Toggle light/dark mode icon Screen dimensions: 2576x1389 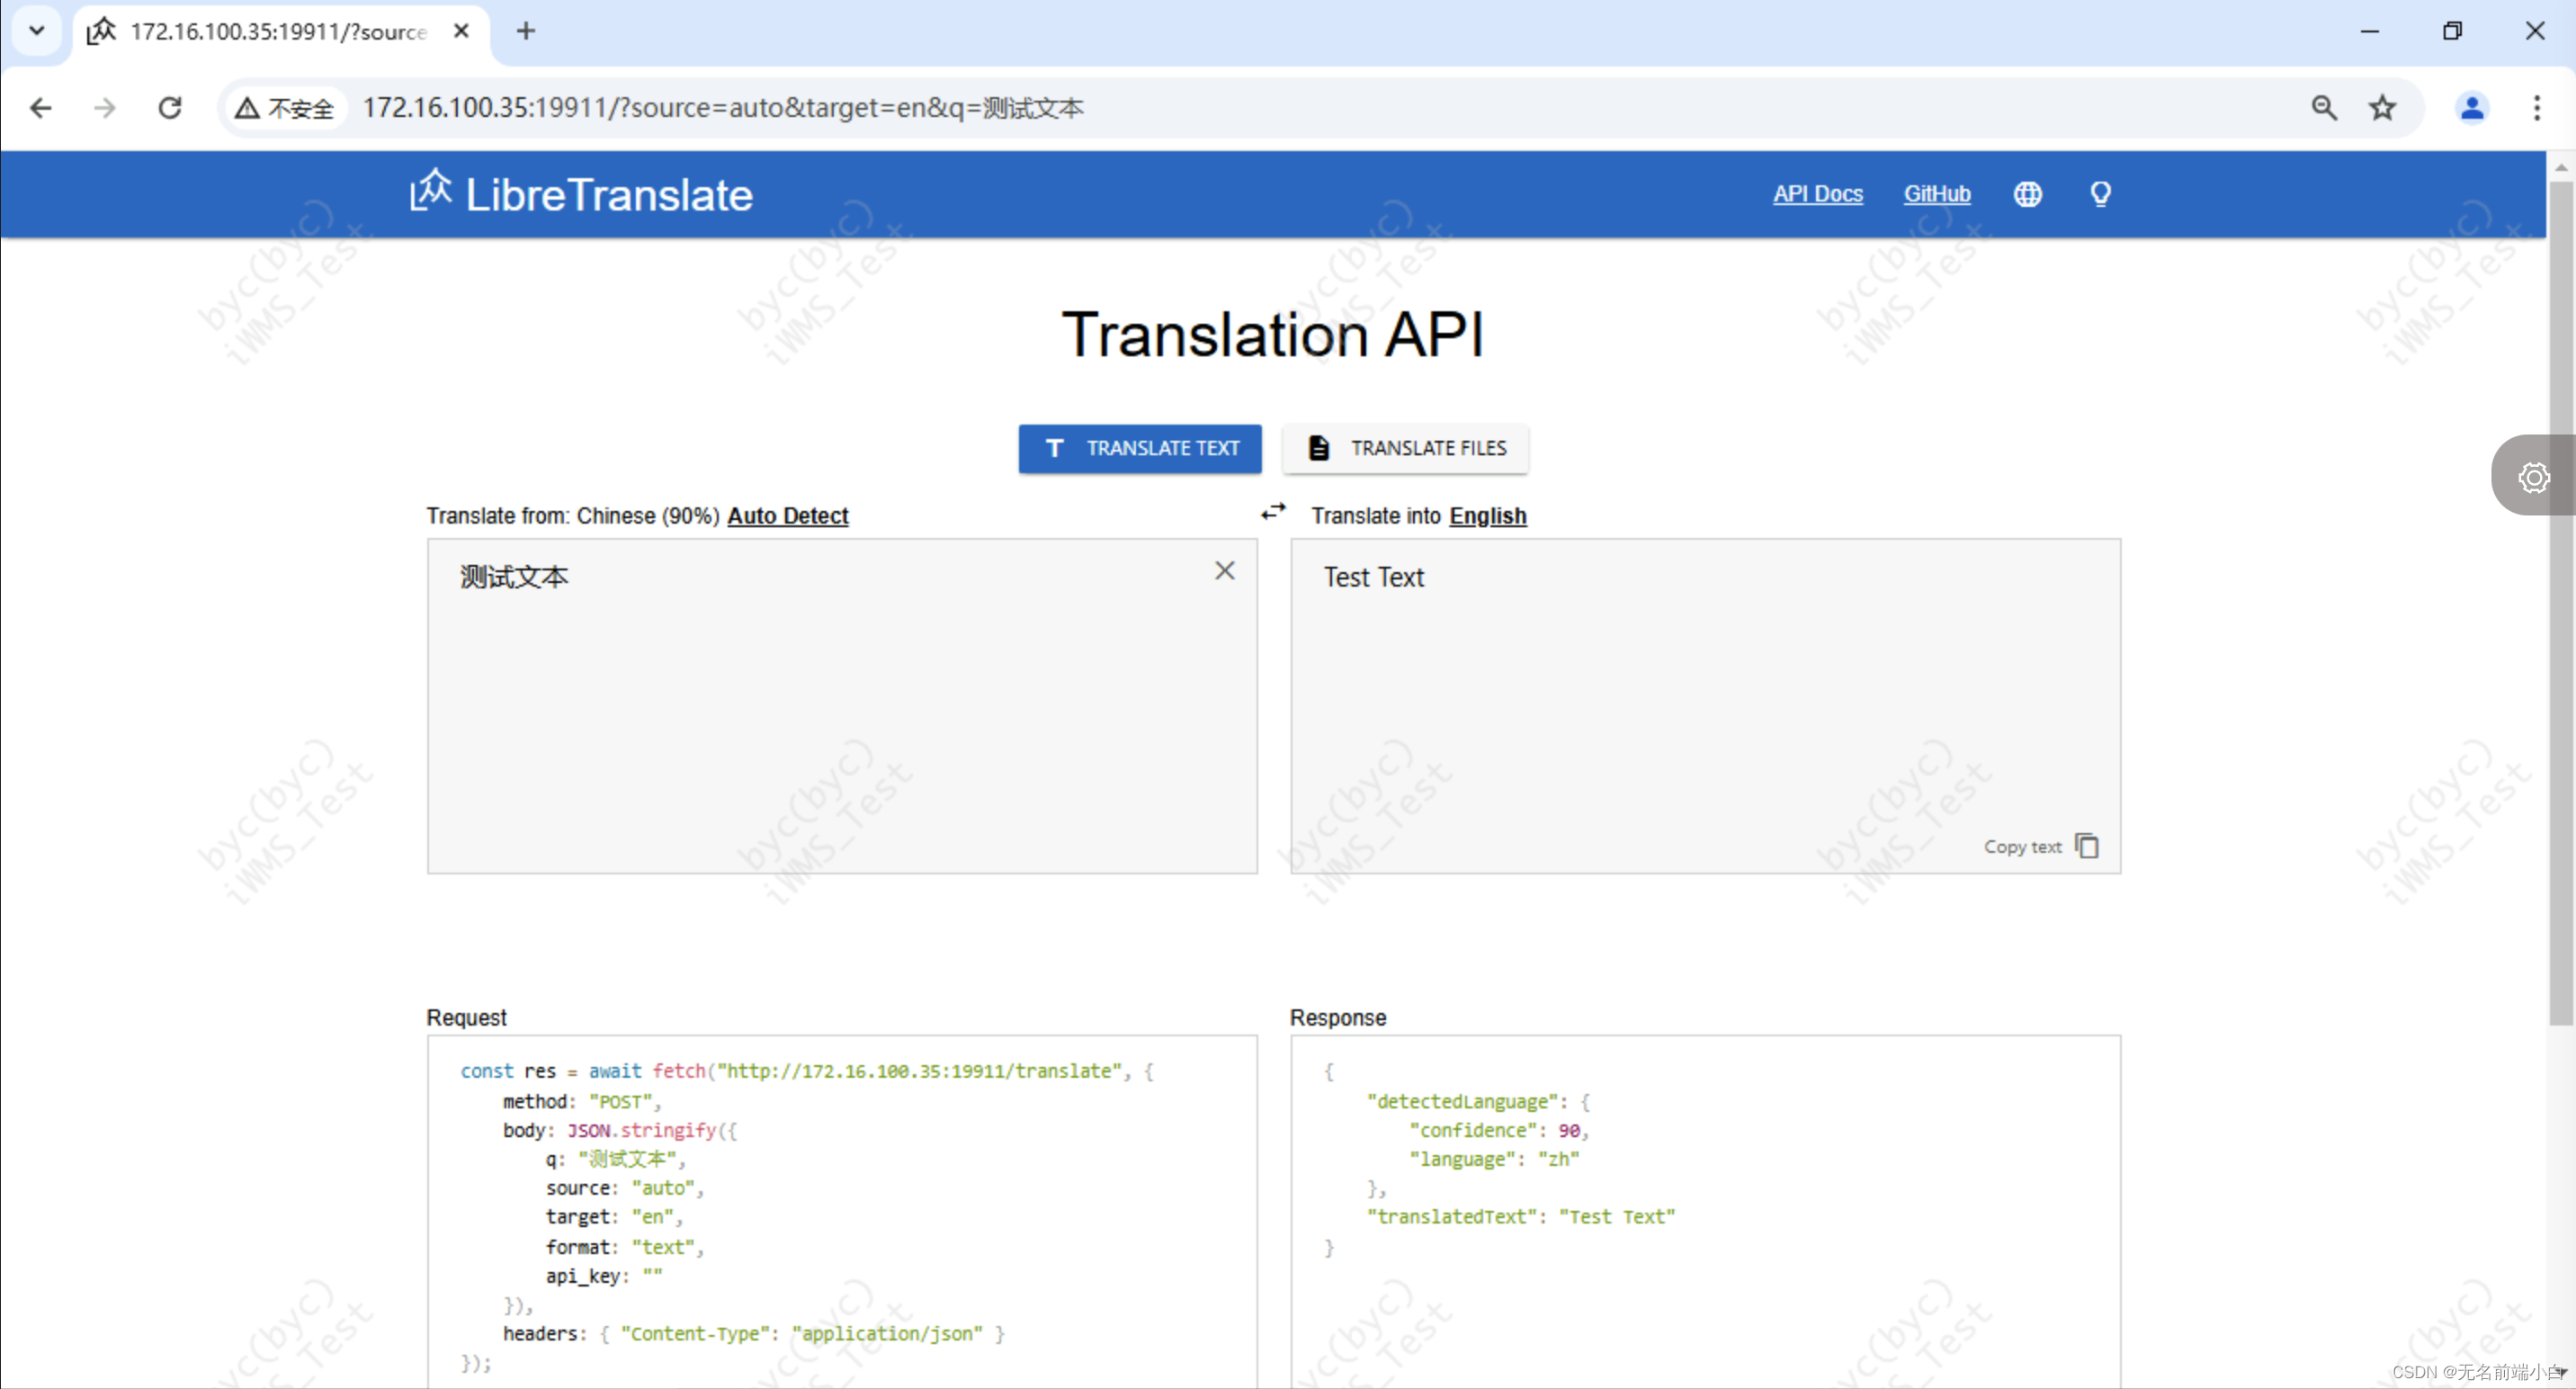(2099, 193)
